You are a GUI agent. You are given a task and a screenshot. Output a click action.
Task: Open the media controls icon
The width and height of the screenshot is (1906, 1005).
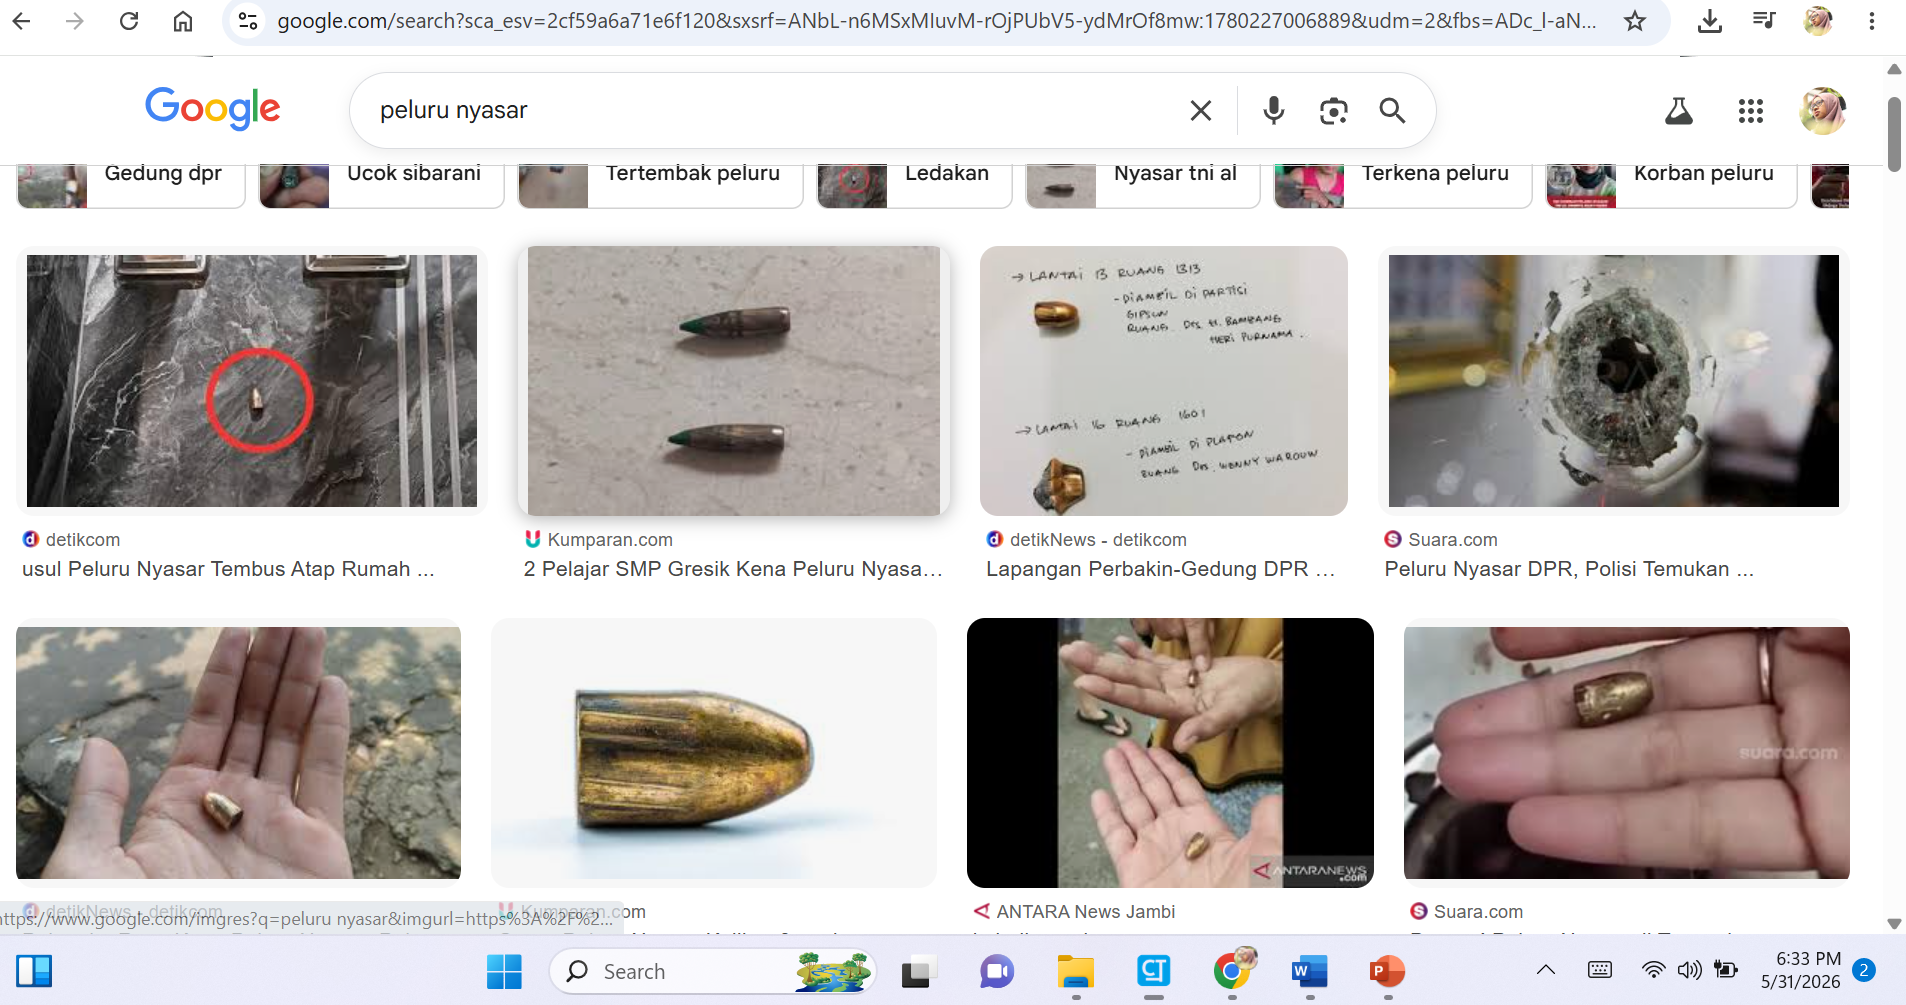point(1764,21)
